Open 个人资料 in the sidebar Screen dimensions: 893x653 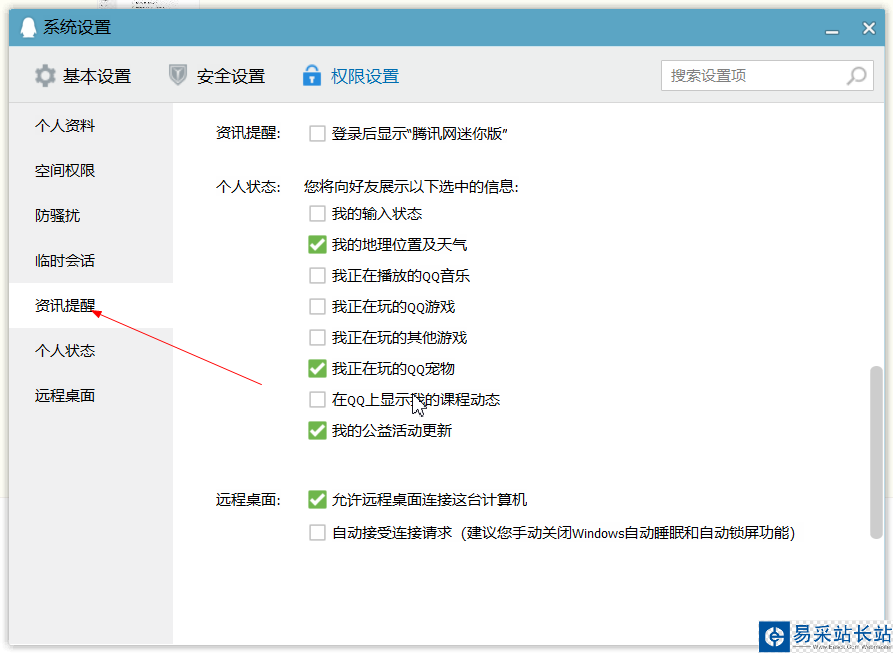65,126
